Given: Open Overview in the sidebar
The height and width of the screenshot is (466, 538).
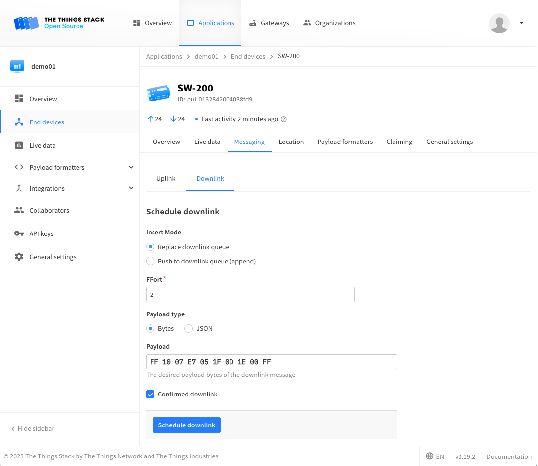Looking at the screenshot, I should [x=70, y=99].
